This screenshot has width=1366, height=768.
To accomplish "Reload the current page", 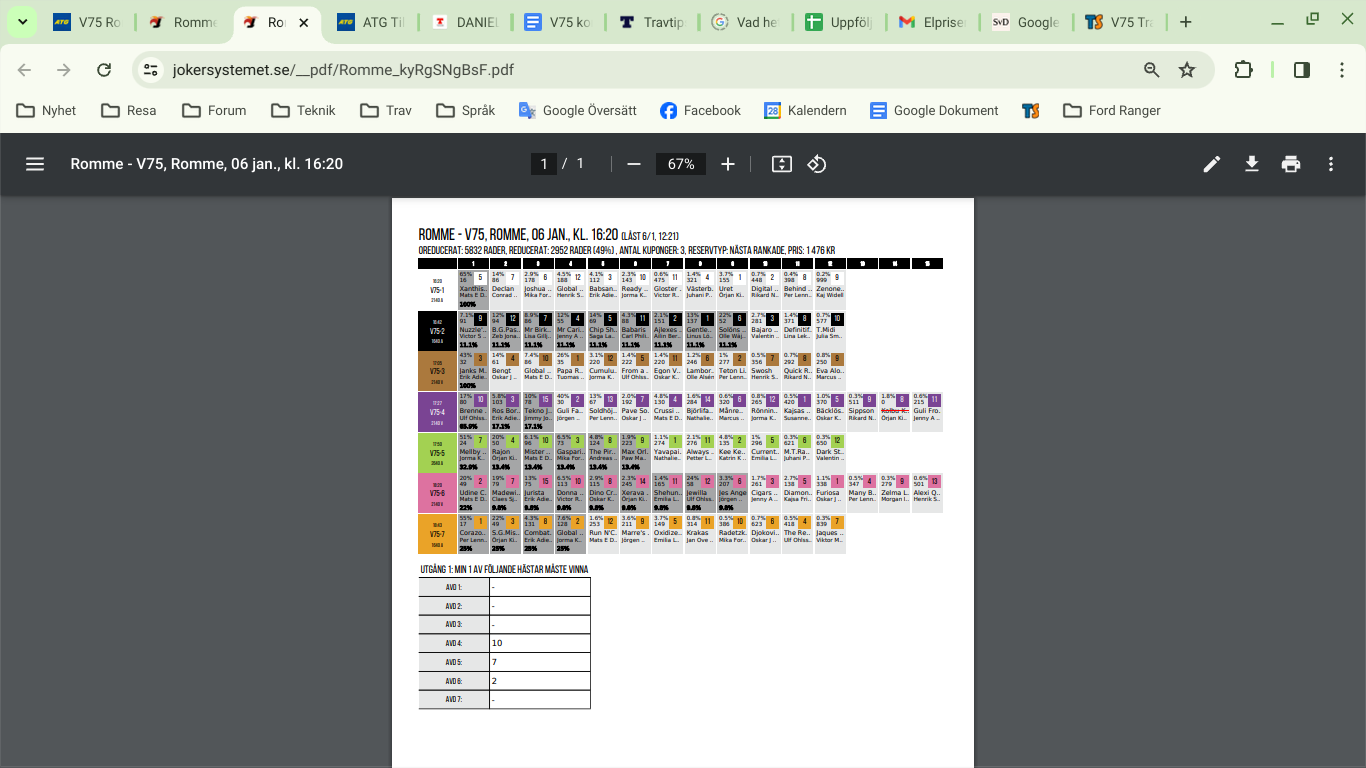I will click(x=104, y=70).
